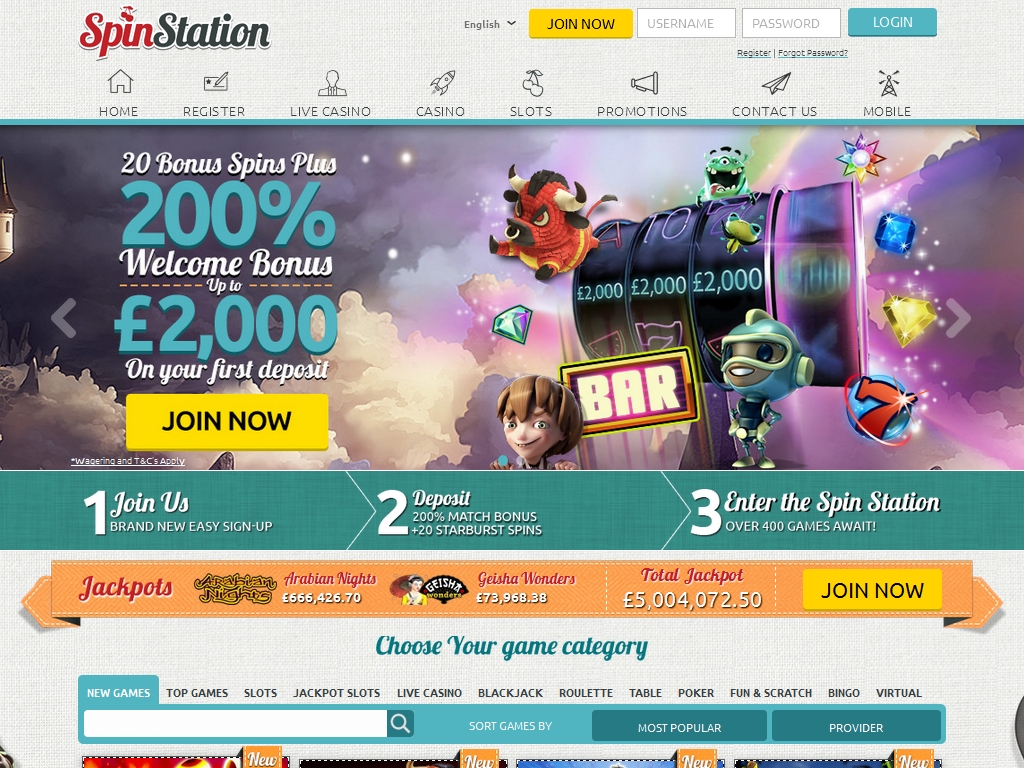Screen dimensions: 1024x768
Task: Expand the English language dropdown
Action: [x=490, y=24]
